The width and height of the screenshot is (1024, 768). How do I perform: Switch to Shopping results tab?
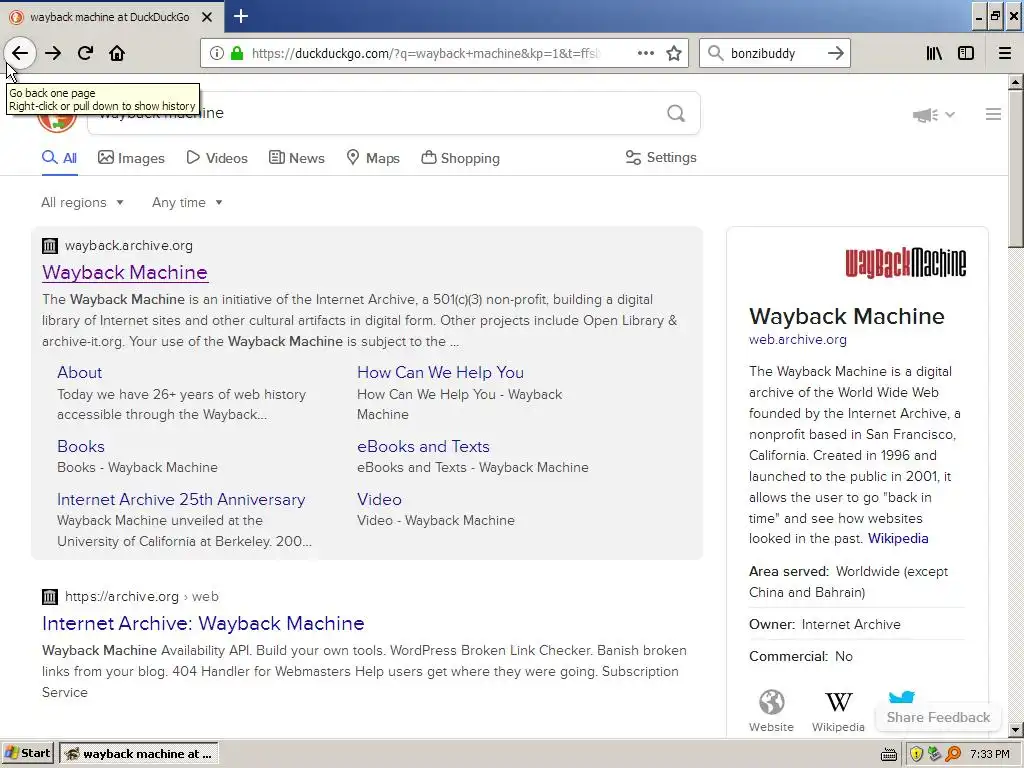pos(460,158)
